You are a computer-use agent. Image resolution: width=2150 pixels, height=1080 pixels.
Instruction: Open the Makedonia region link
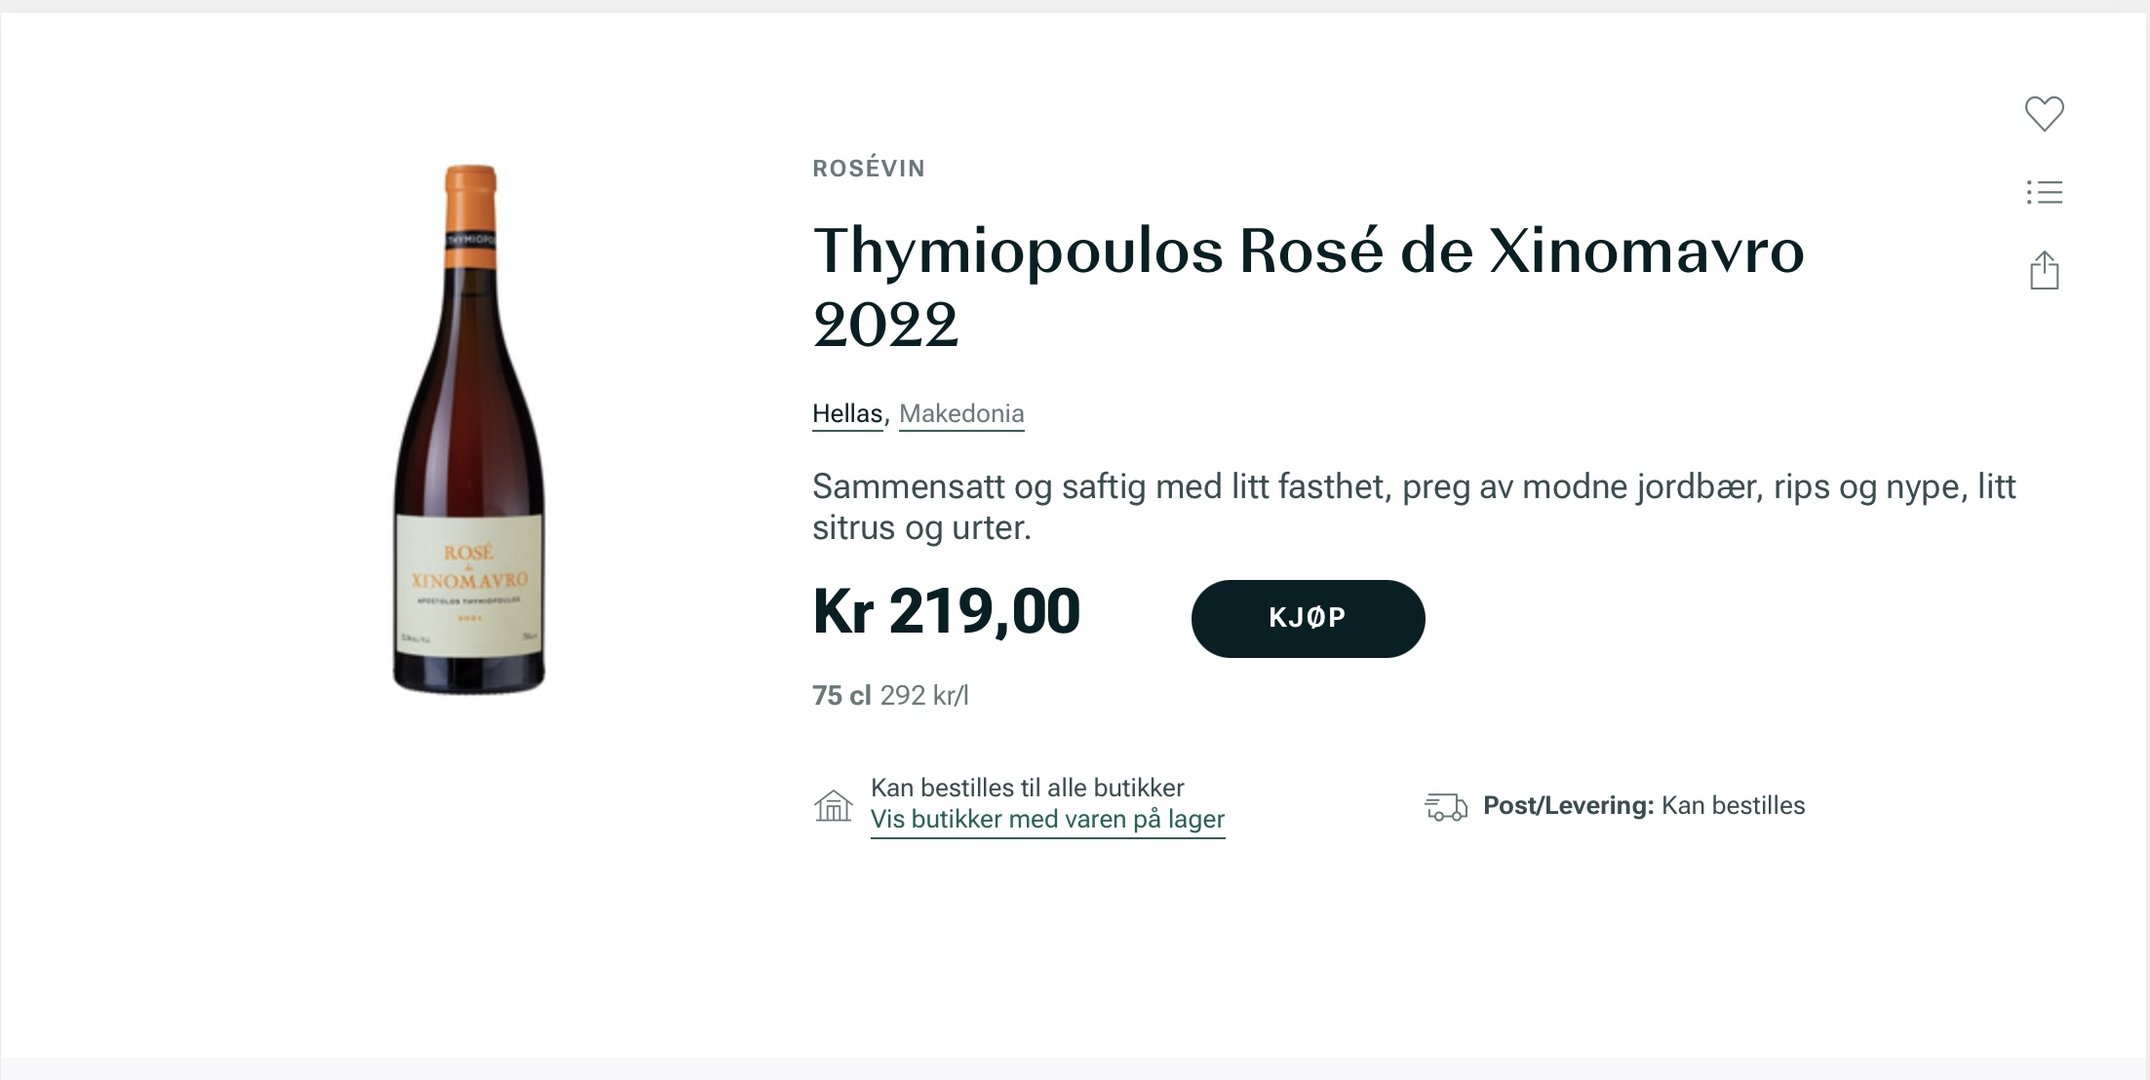pos(961,414)
